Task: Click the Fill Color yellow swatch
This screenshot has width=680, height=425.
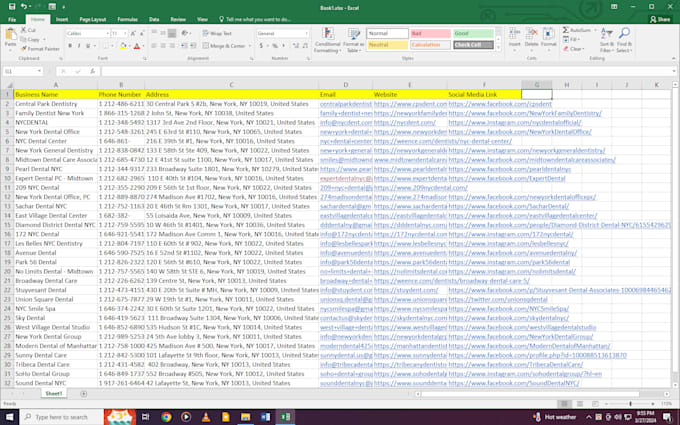Action: pyautogui.click(x=123, y=46)
